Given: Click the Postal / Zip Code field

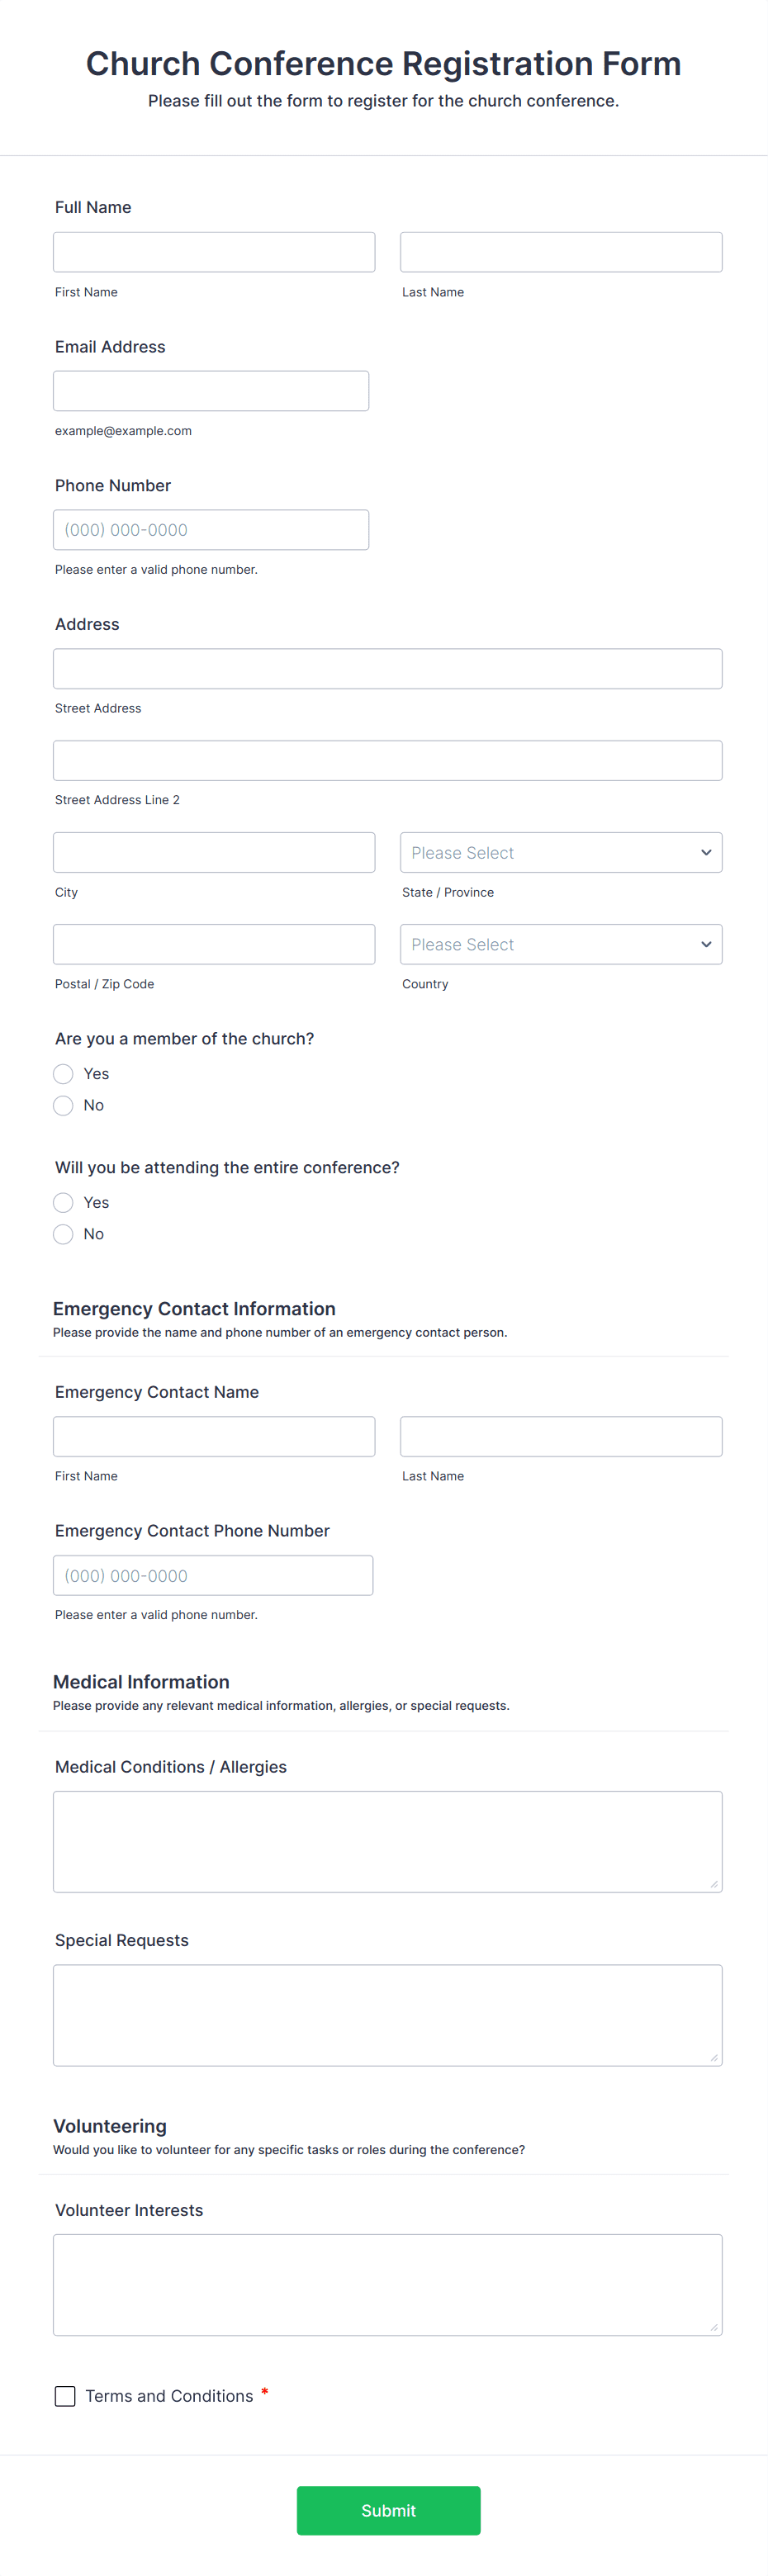Looking at the screenshot, I should (x=213, y=944).
